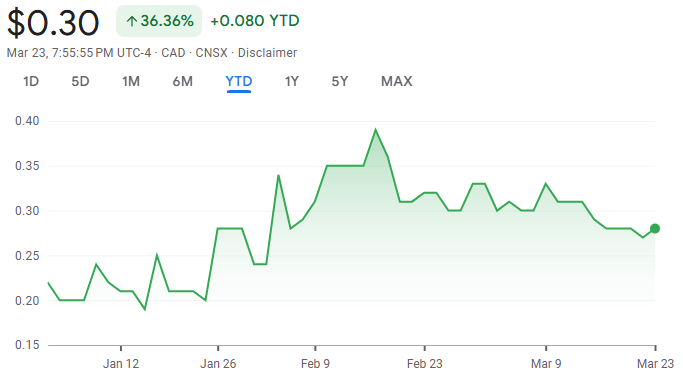Open the 1M chart range
Image resolution: width=683 pixels, height=384 pixels.
[x=131, y=81]
